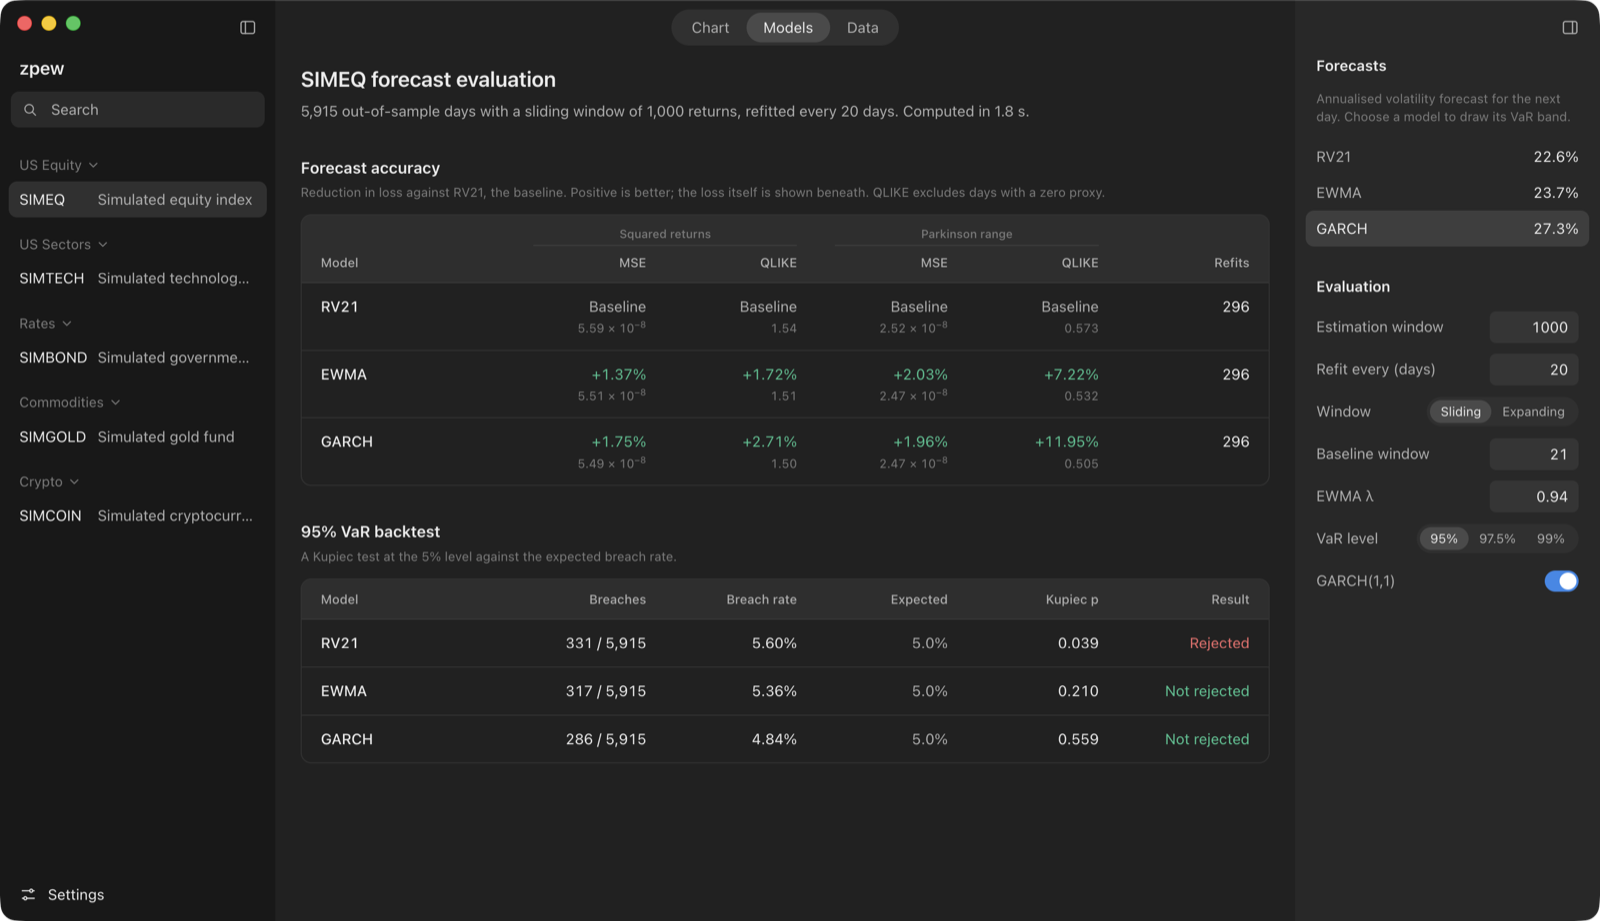Select SIMGOLD Simulated gold fund
This screenshot has height=921, width=1600.
pos(138,436)
